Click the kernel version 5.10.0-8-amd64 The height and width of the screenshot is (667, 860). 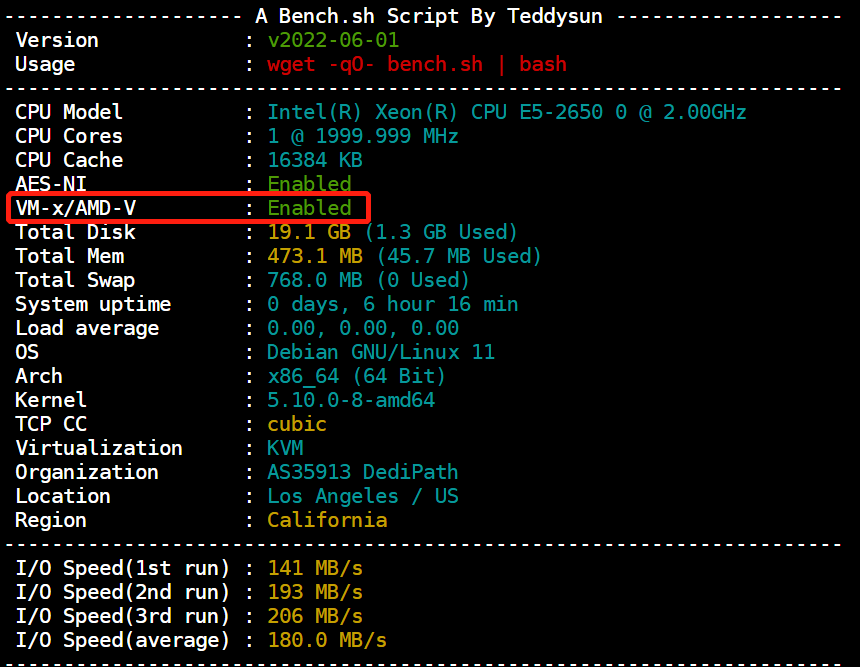(x=350, y=400)
